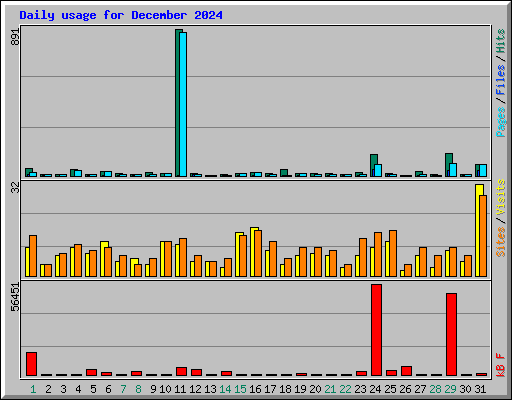Click day label 10 on the x-axis
Viewport: 512px width, 400px height.
click(165, 389)
